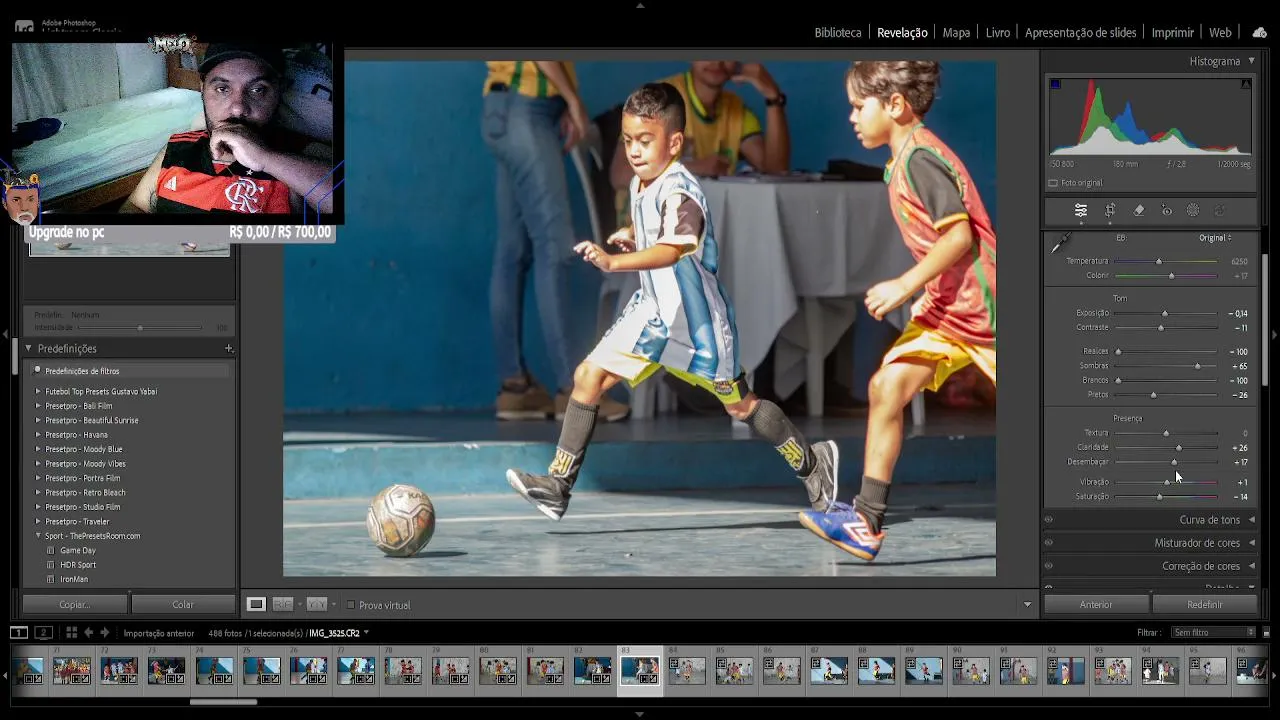The width and height of the screenshot is (1280, 720).
Task: Expand the Misturador de cores panel
Action: coord(1251,543)
